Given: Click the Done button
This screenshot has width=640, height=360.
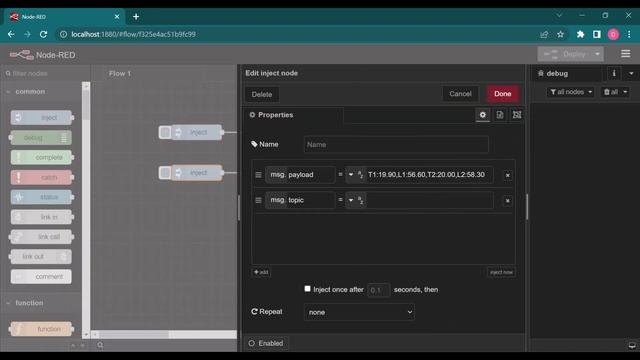Looking at the screenshot, I should [502, 94].
